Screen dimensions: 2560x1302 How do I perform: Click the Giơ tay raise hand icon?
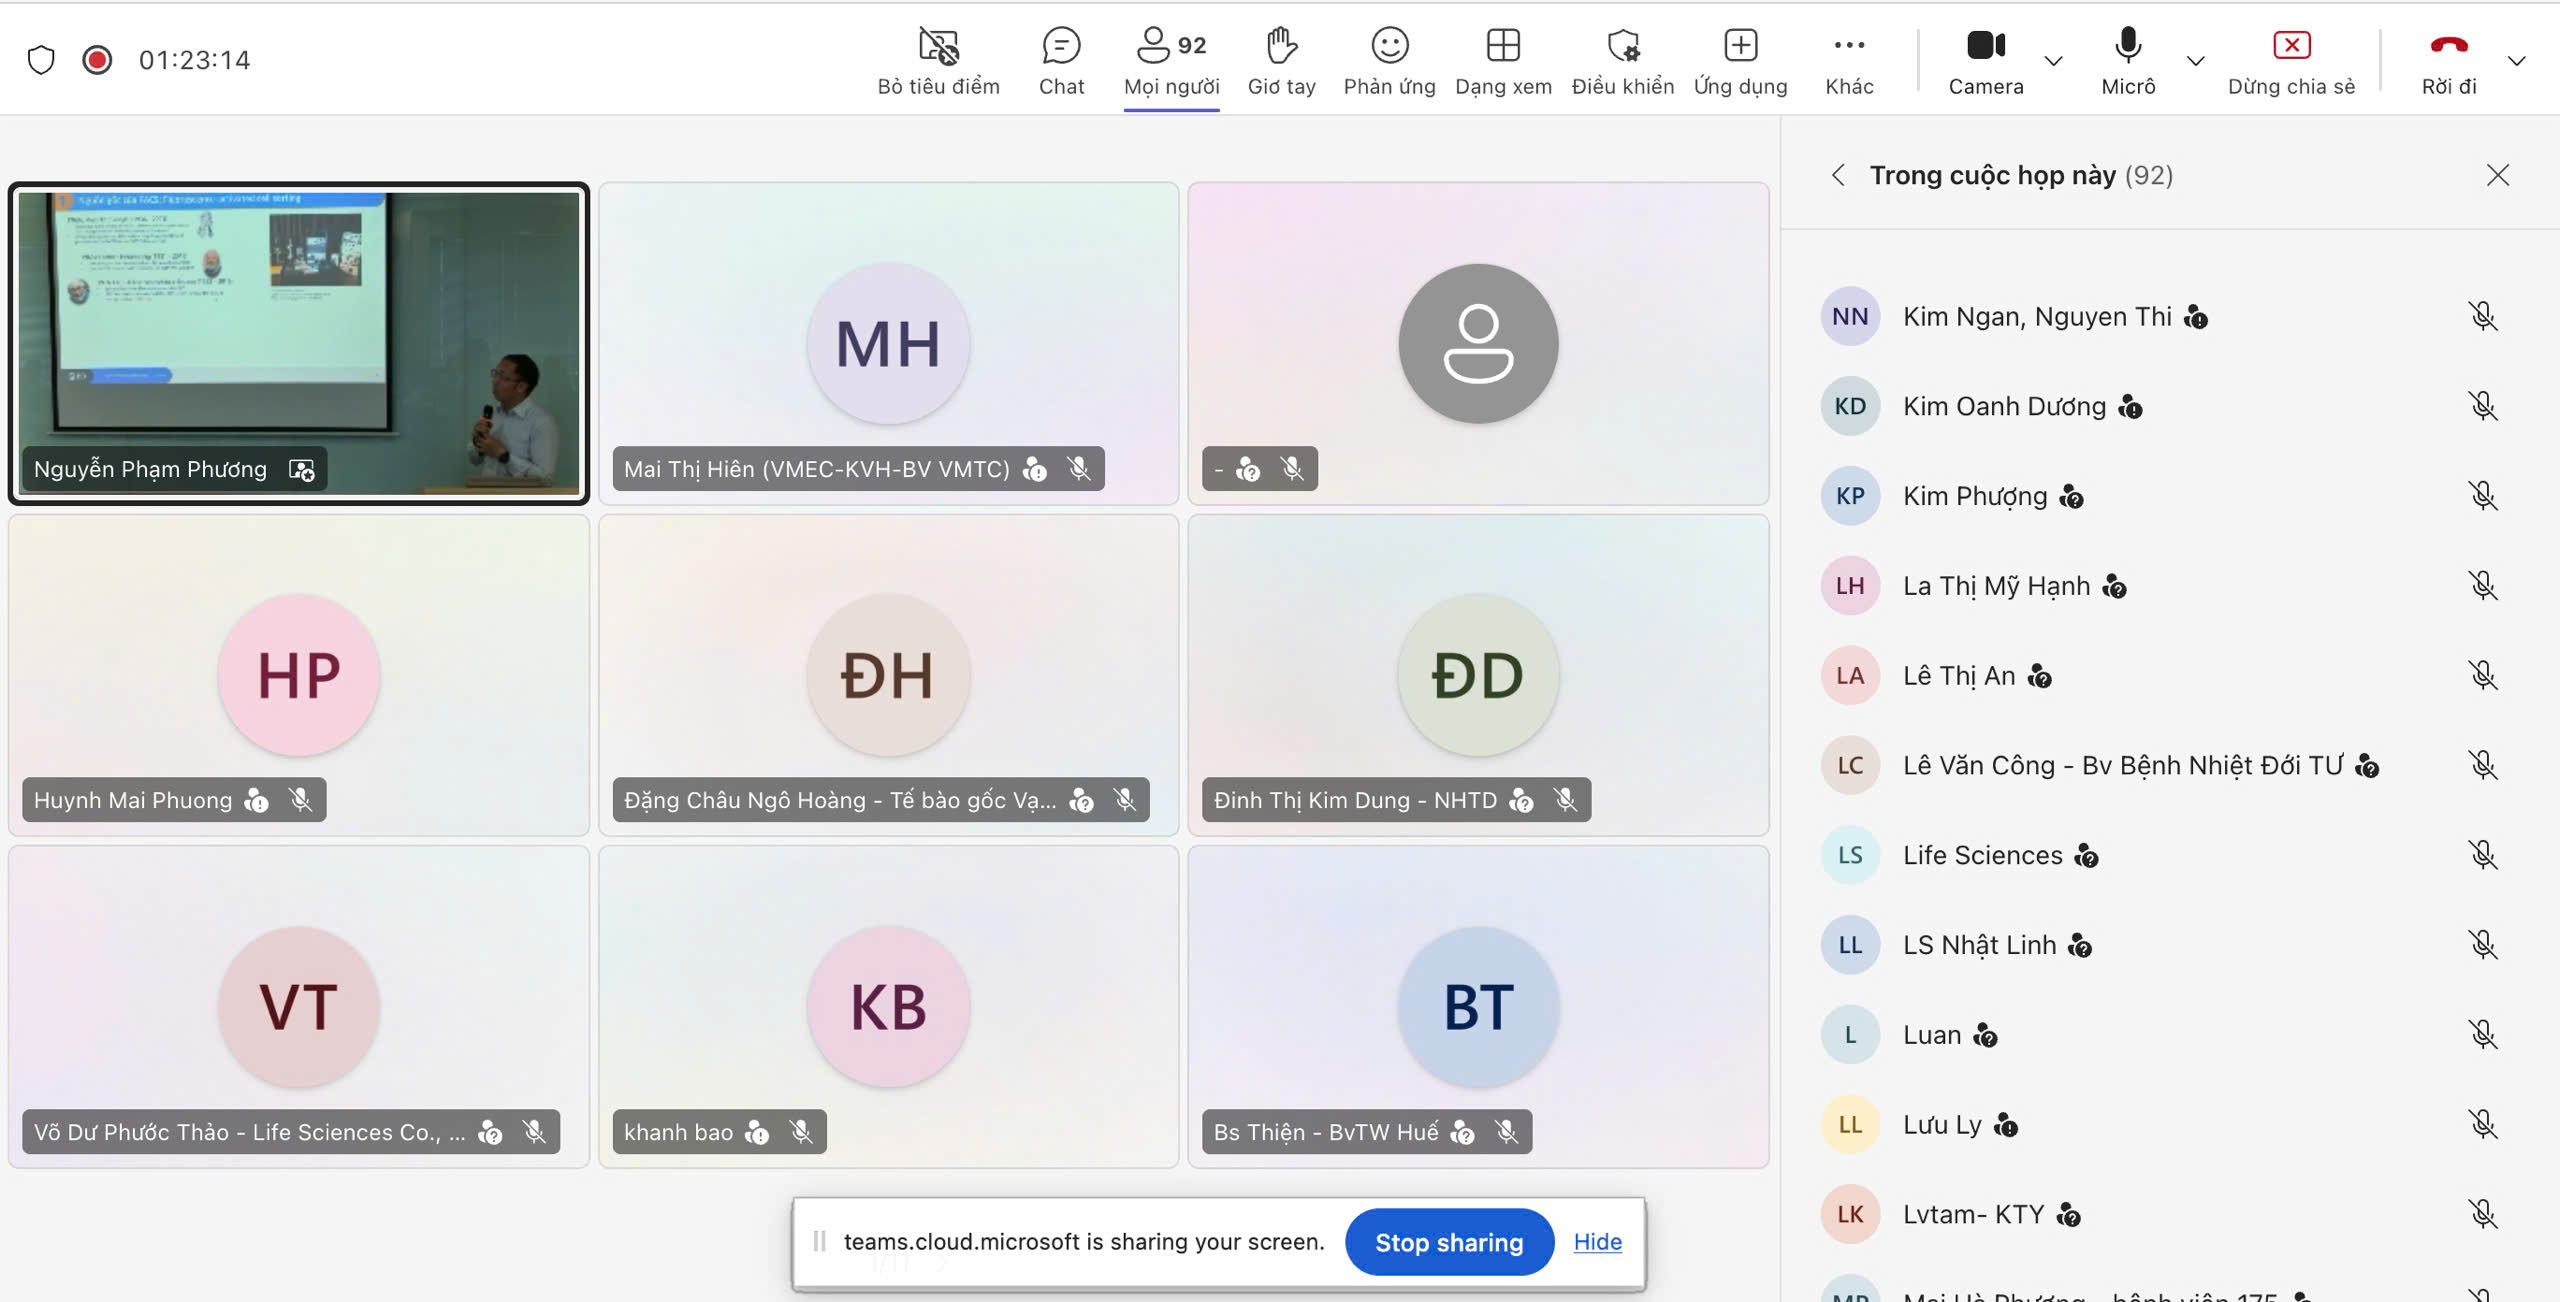(x=1281, y=47)
